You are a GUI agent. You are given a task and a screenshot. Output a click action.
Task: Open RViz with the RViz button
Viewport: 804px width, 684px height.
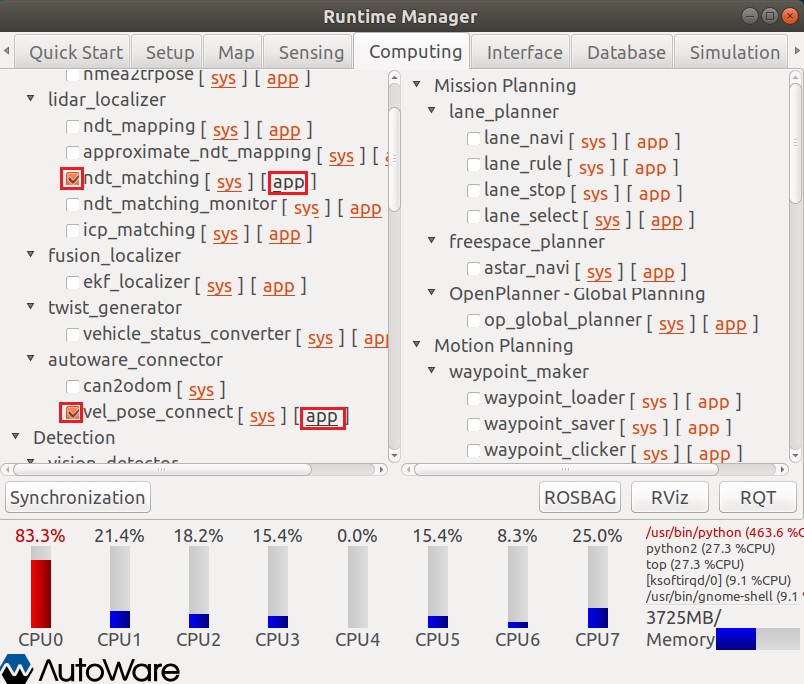pyautogui.click(x=669, y=497)
